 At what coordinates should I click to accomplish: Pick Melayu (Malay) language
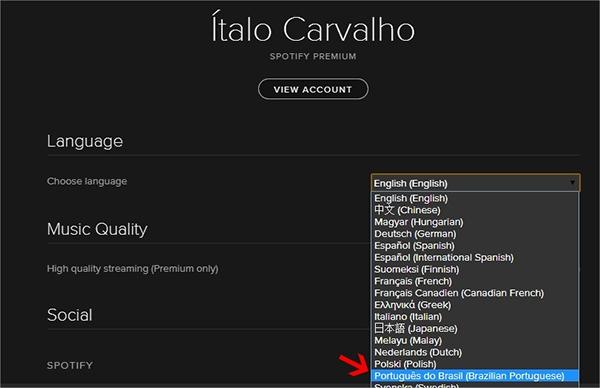pyautogui.click(x=474, y=341)
